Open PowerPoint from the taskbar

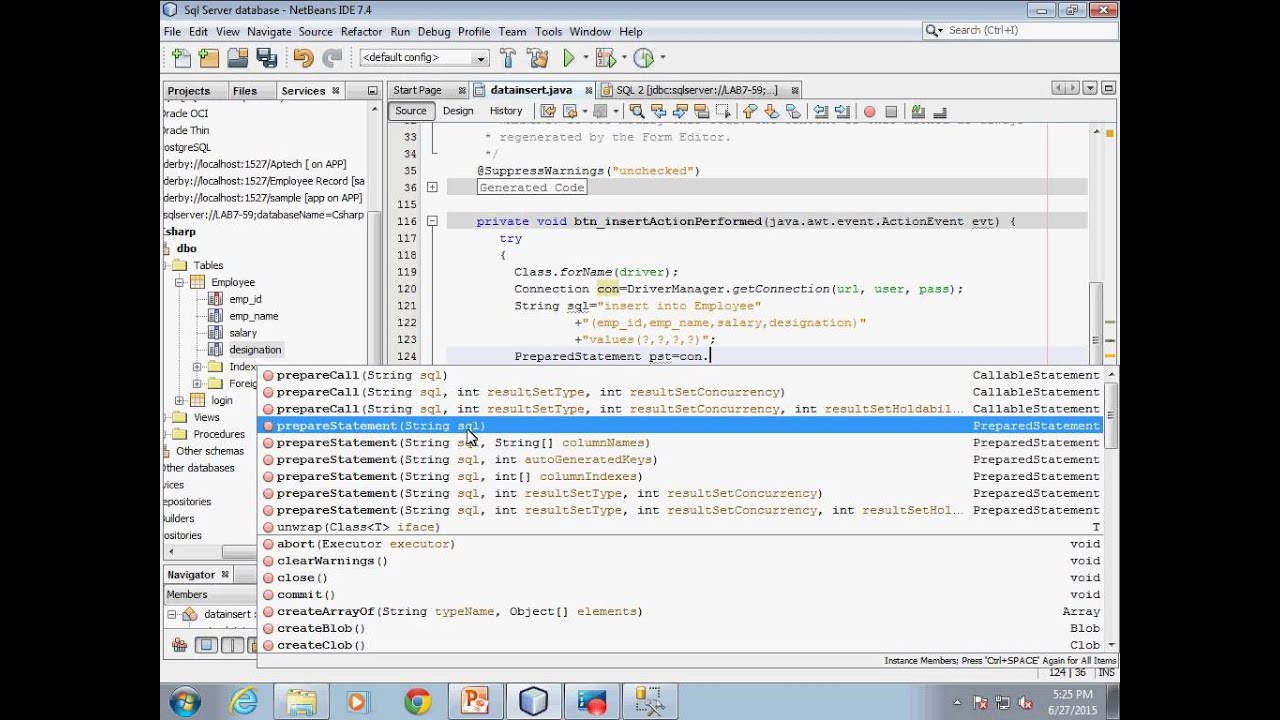pos(475,702)
